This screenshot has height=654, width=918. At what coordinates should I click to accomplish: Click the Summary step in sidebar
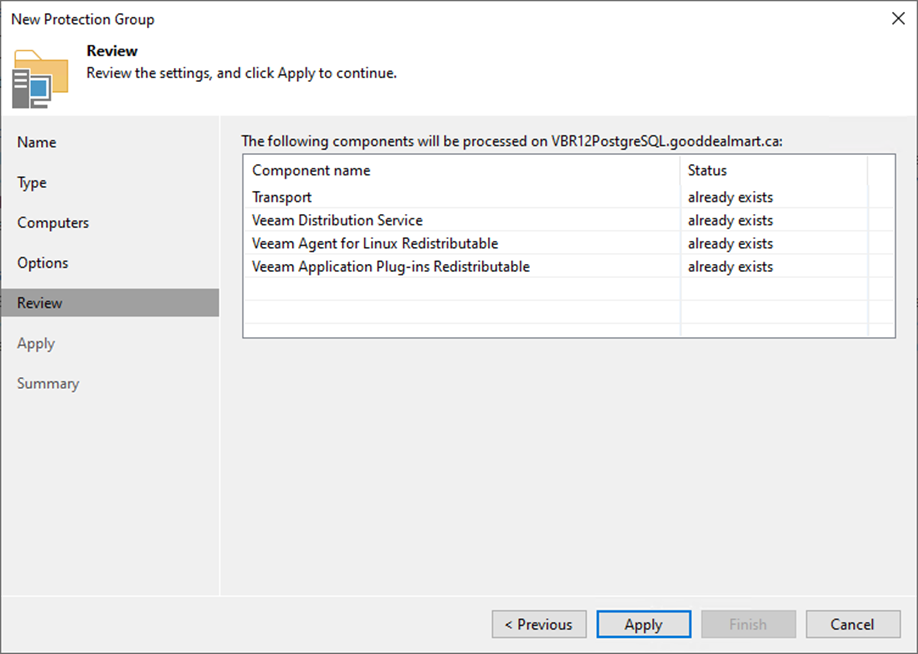point(48,384)
